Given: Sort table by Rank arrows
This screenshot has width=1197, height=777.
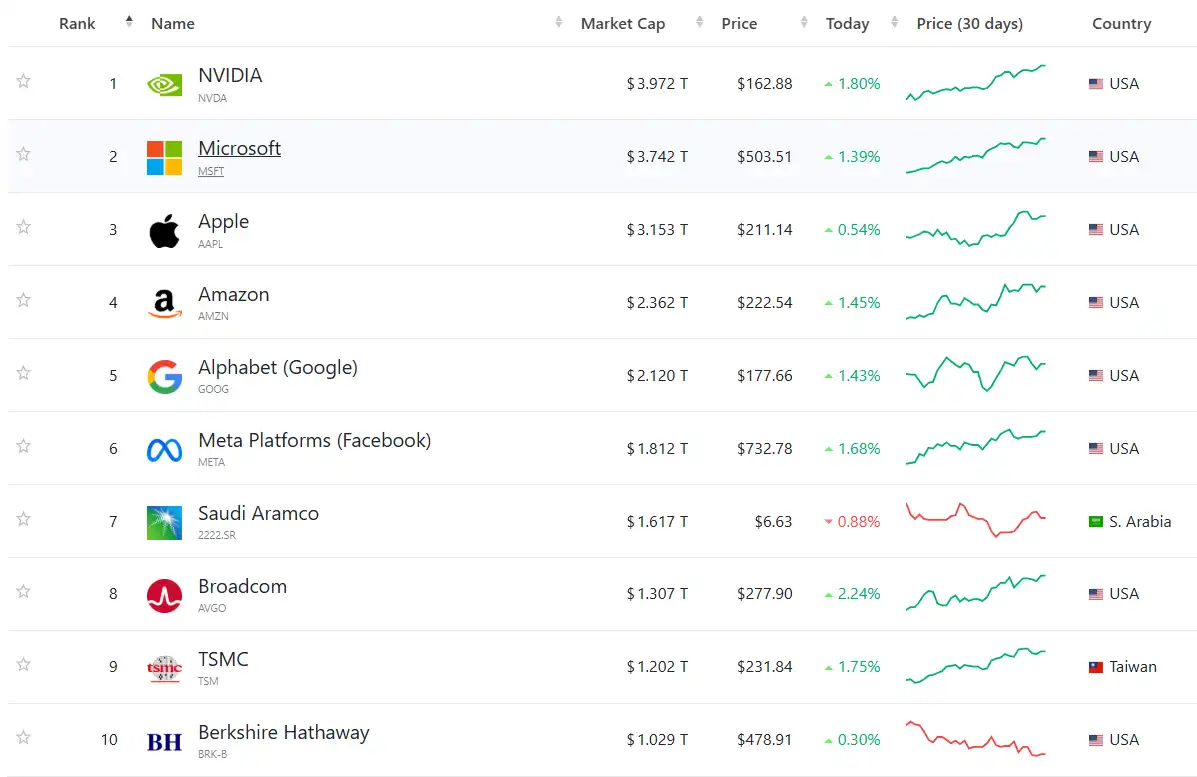Looking at the screenshot, I should [129, 22].
